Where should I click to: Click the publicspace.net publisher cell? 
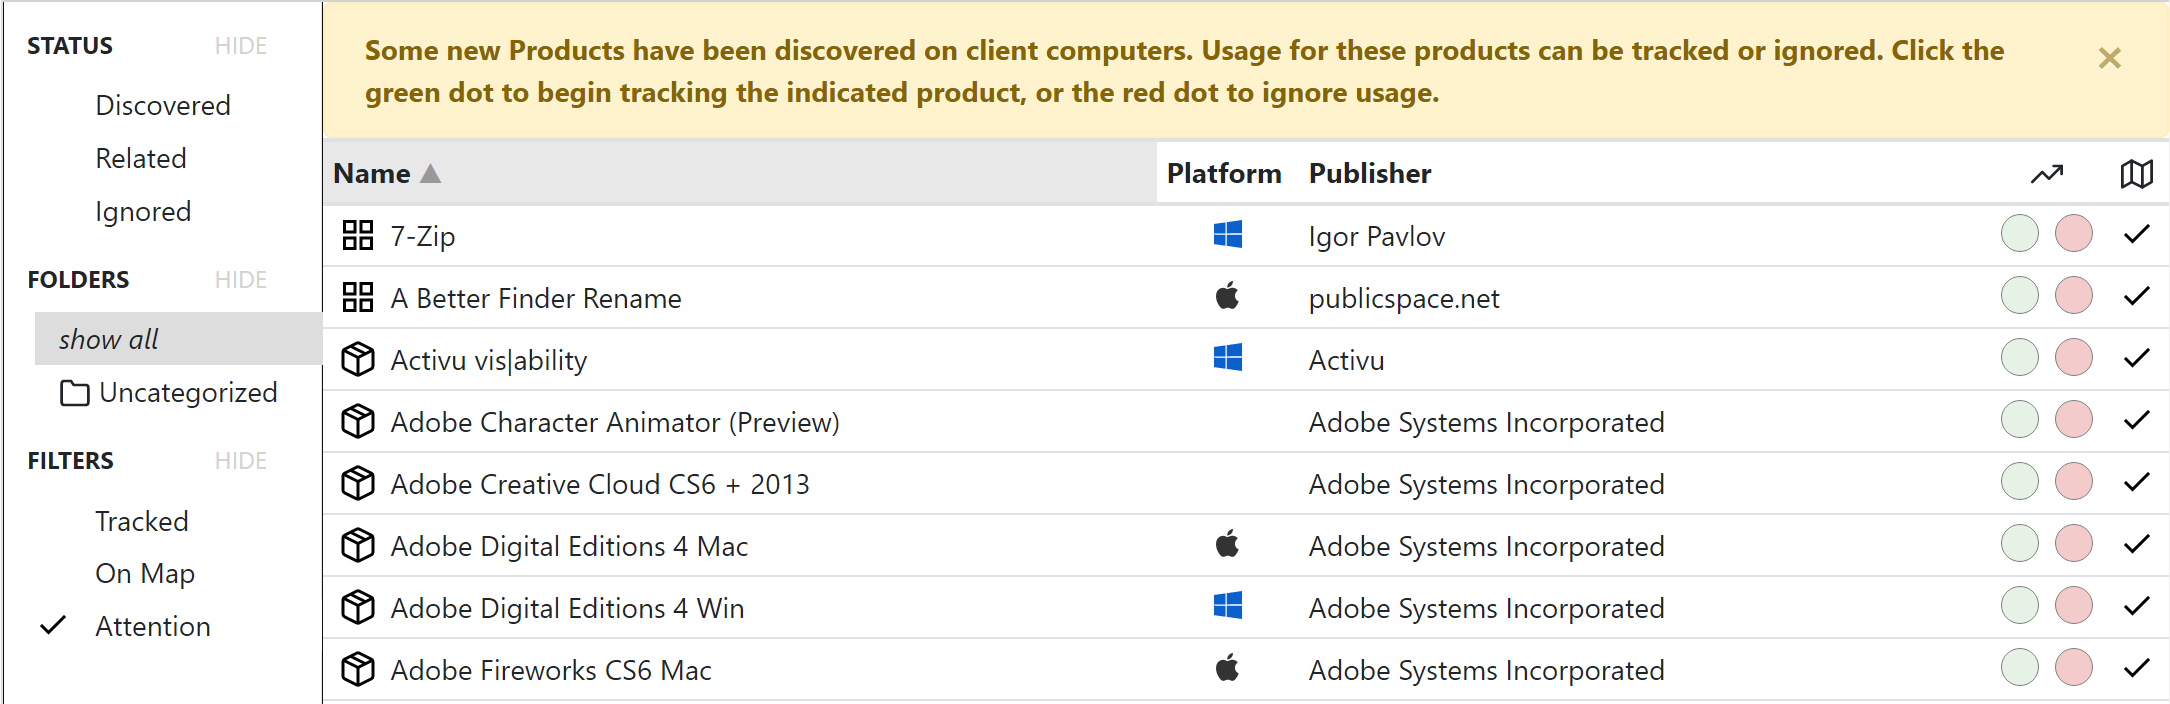(x=1404, y=298)
